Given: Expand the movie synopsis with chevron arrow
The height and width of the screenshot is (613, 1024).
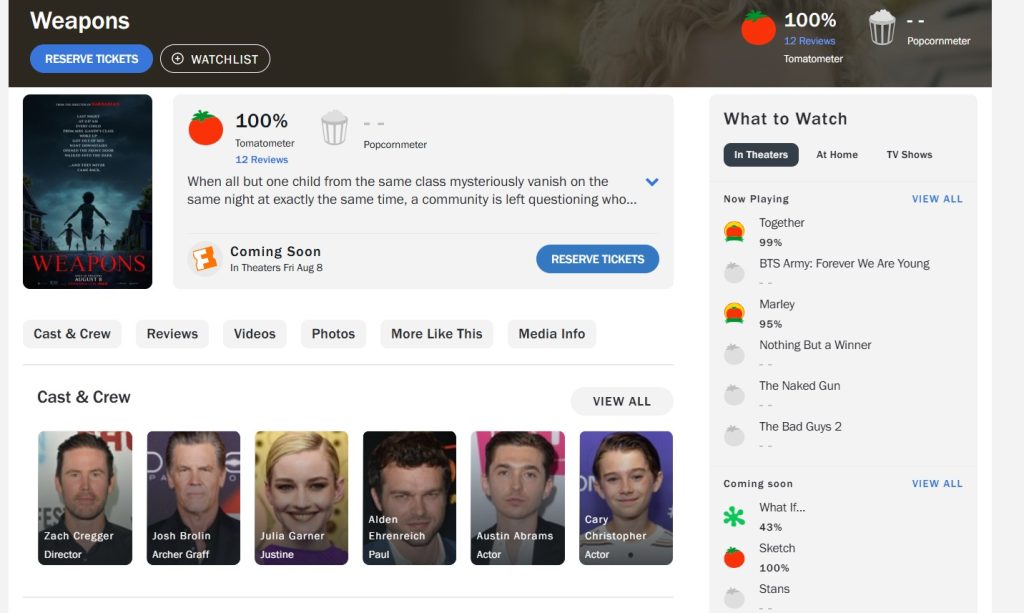Looking at the screenshot, I should click(x=652, y=182).
